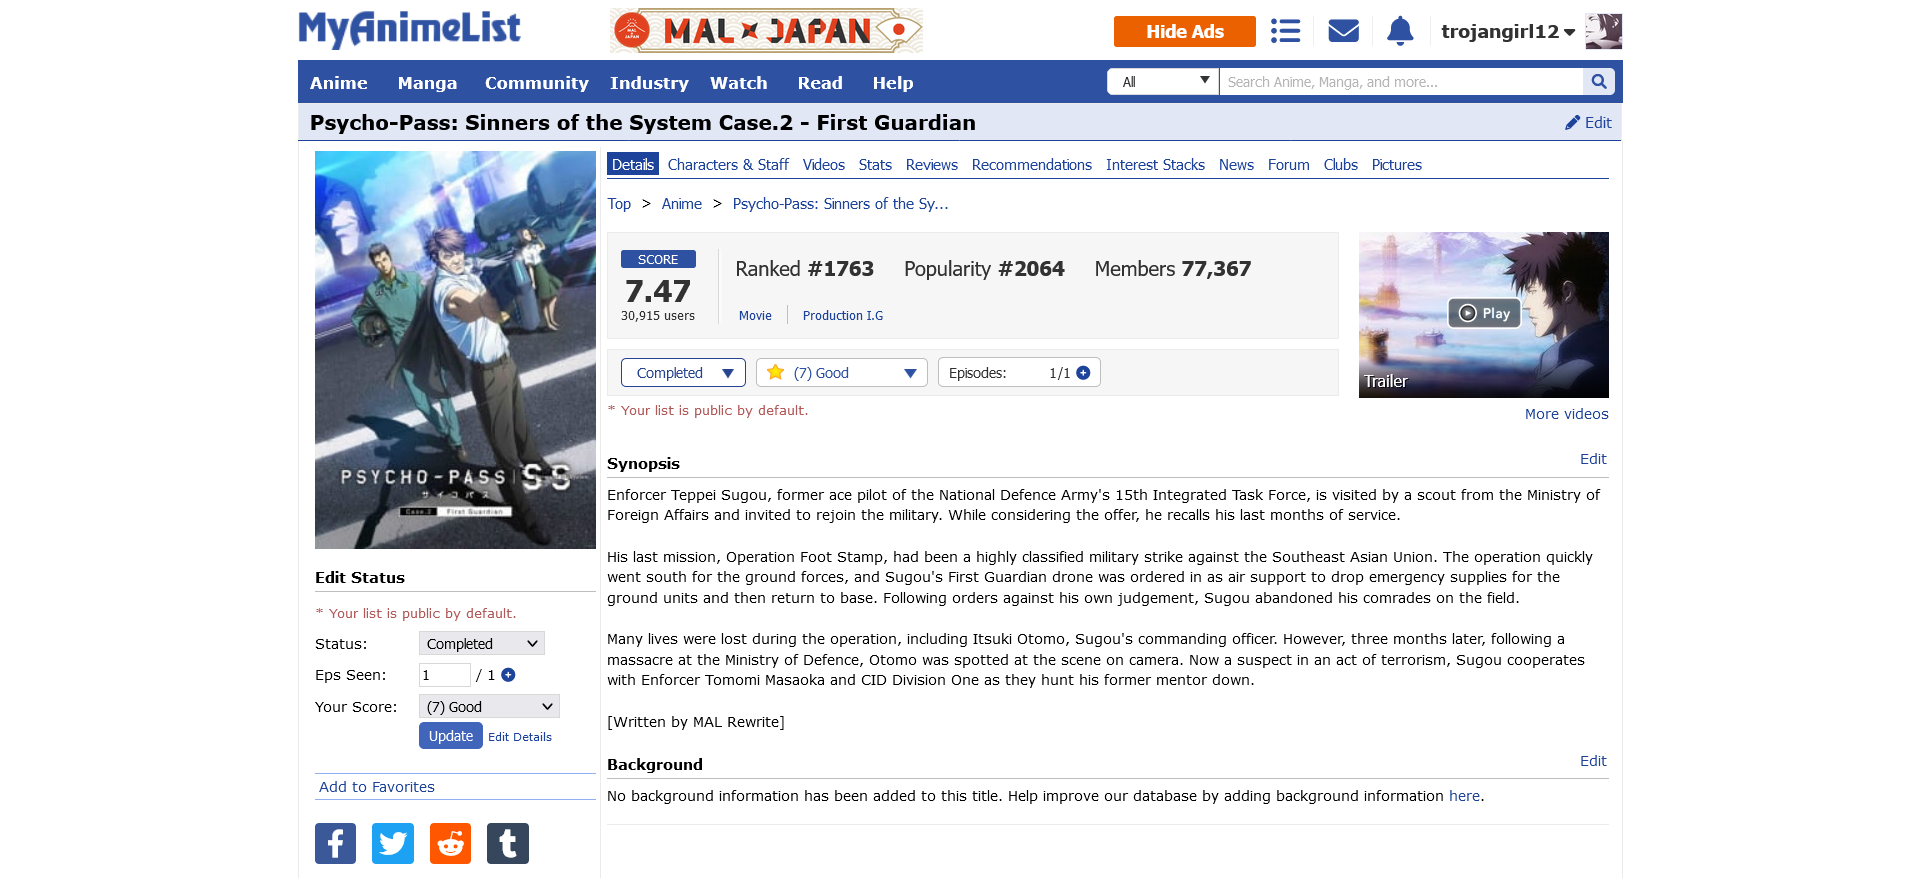Open the (7) Good score dropdown with star

click(x=842, y=373)
